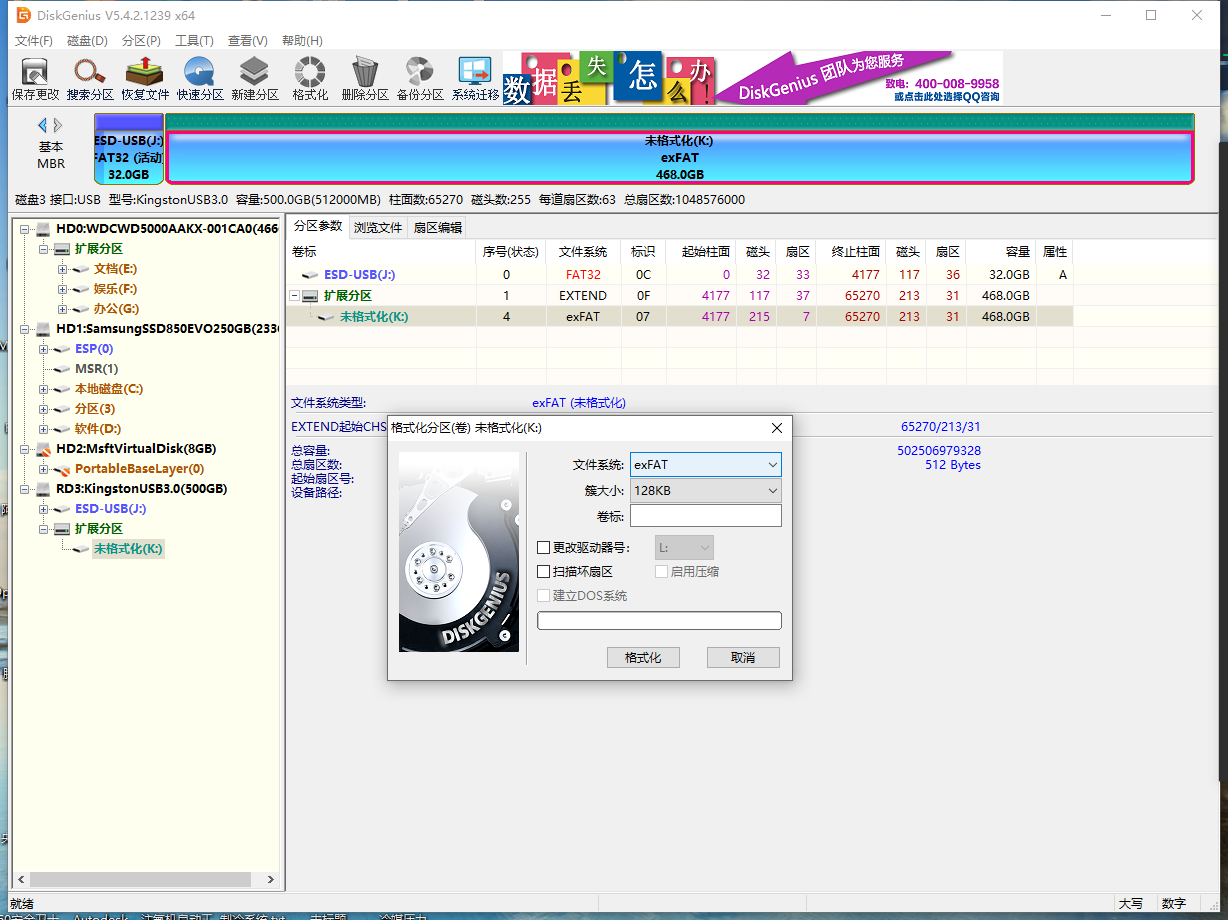Click the RD3 KingstonUSB3.0 disk icon
Viewport: 1228px width, 920px height.
[43, 489]
